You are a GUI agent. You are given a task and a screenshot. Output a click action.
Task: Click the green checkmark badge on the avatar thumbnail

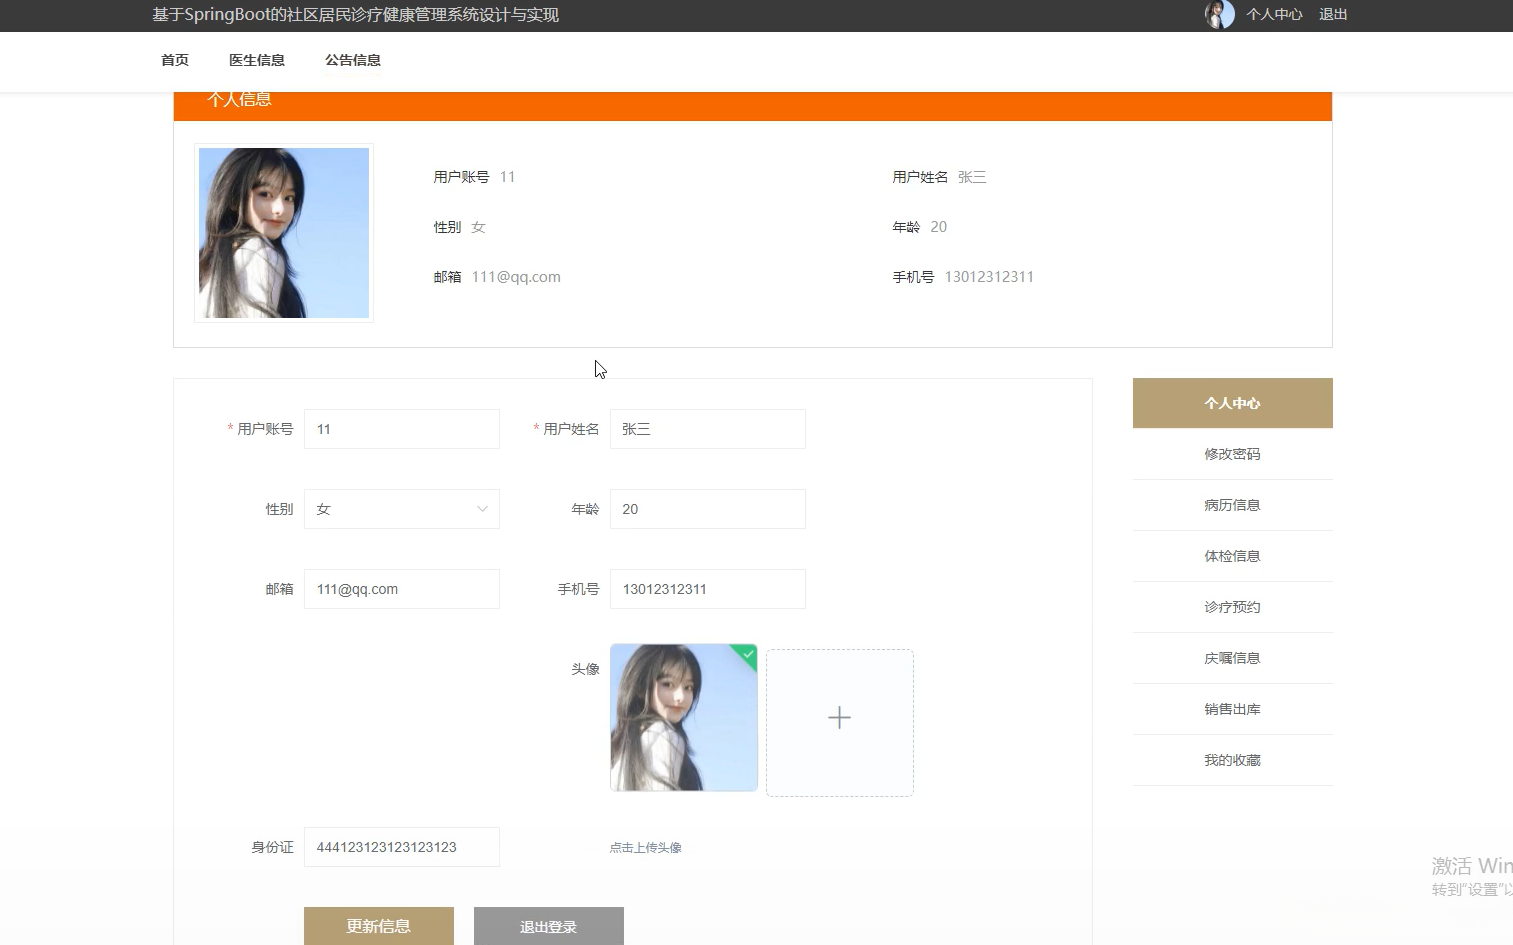pos(748,655)
